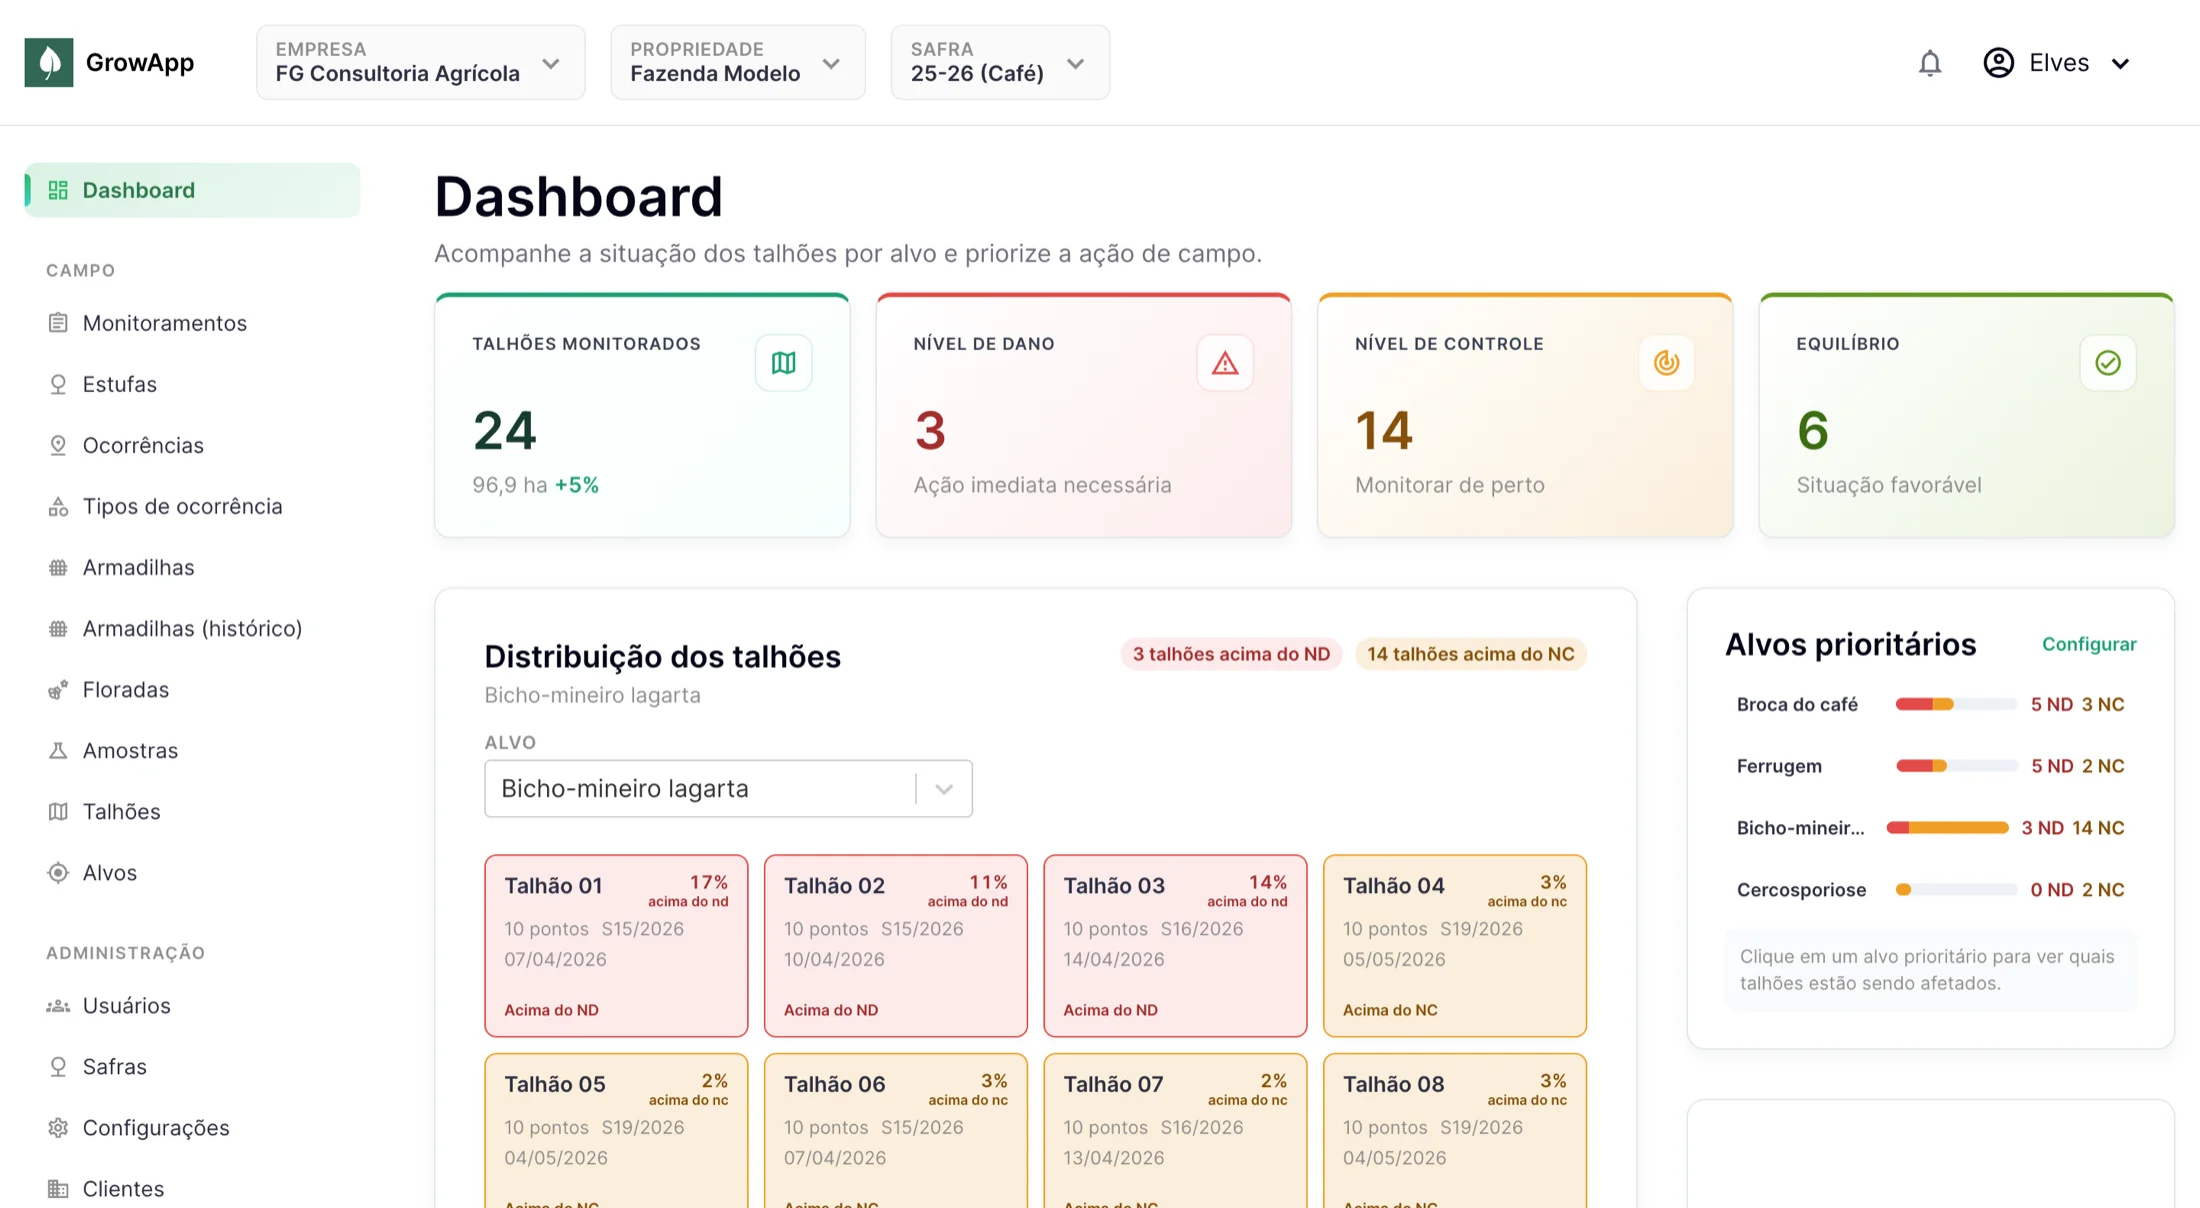Click the Amostras flask icon

coord(58,750)
